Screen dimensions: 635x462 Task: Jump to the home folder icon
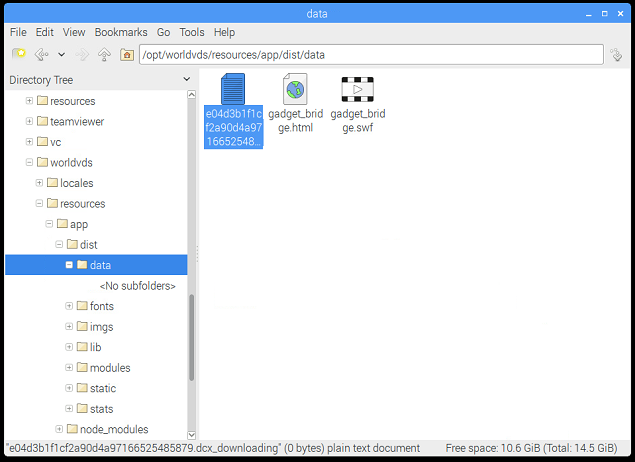point(127,54)
